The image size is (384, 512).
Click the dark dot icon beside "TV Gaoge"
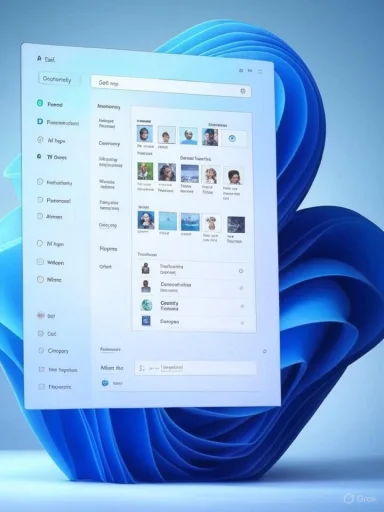tap(39, 156)
